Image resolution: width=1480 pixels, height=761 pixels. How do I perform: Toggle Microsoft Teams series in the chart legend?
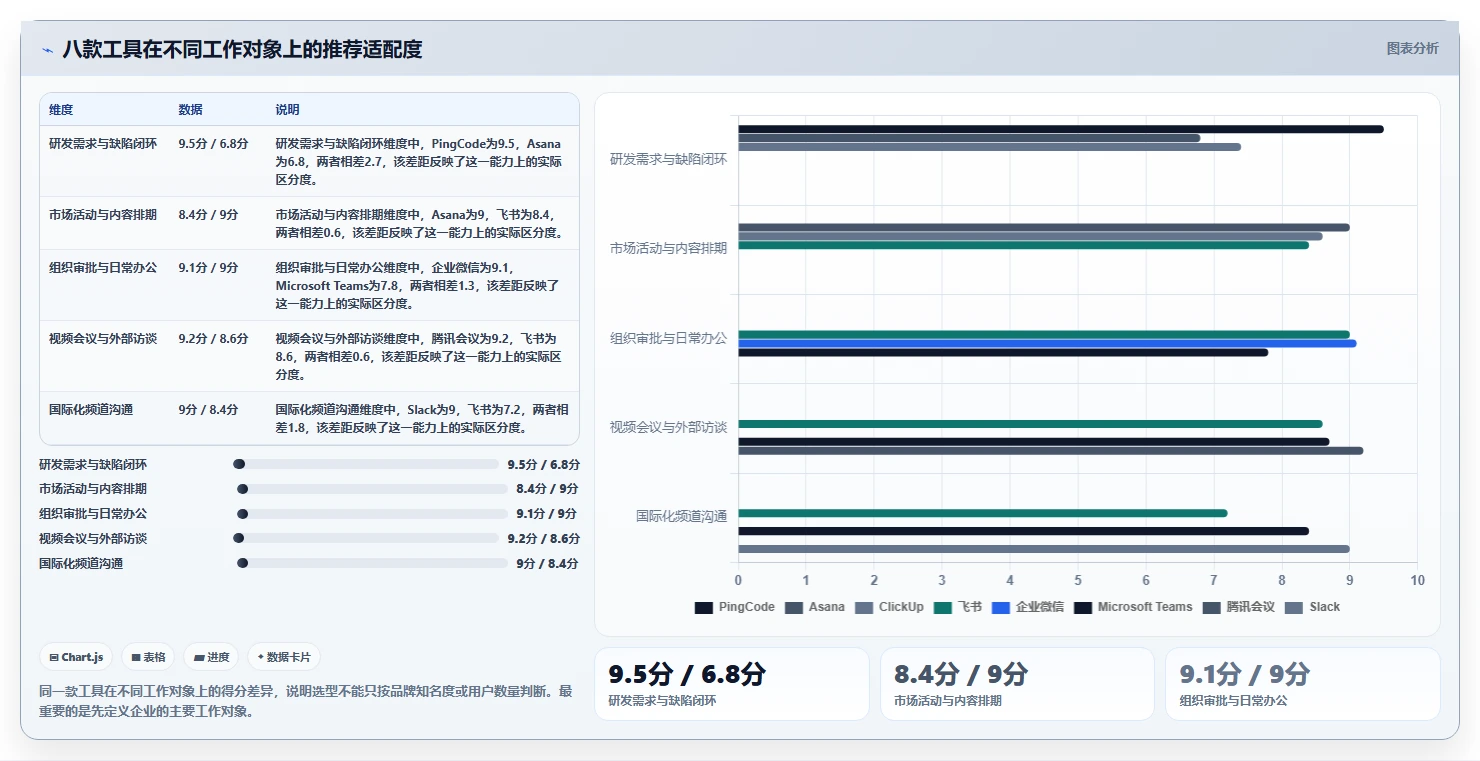point(1133,607)
